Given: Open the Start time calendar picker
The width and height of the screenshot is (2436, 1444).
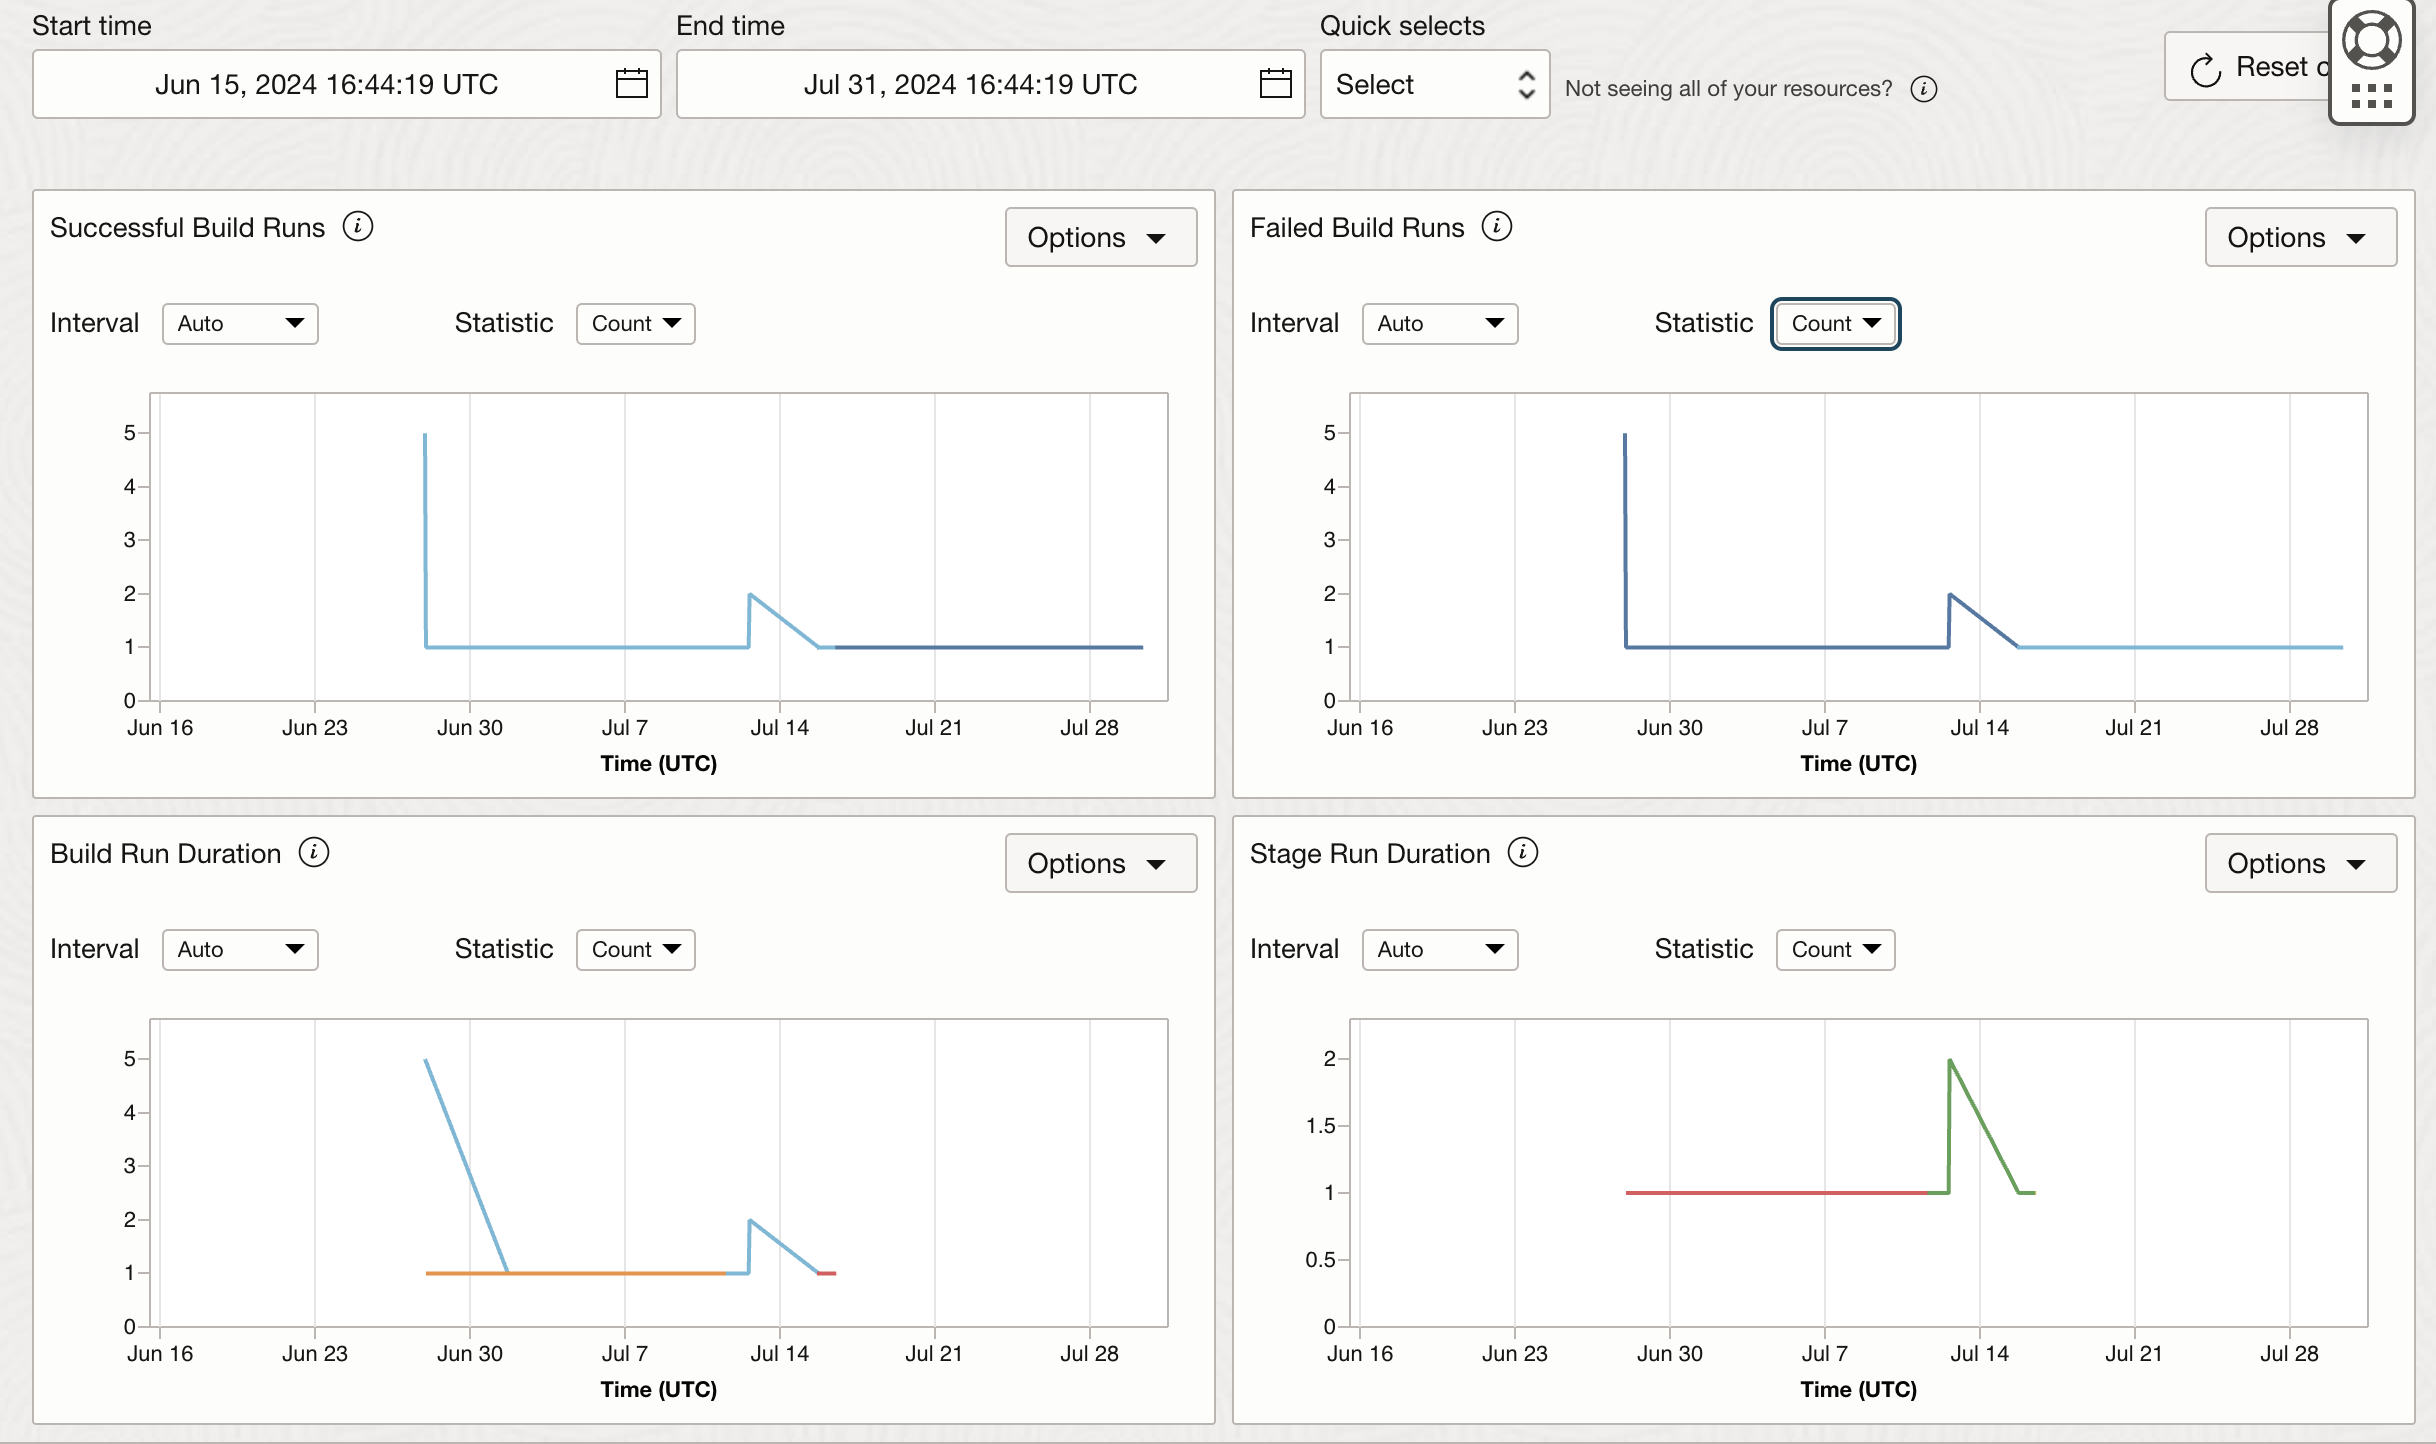Looking at the screenshot, I should pos(632,84).
